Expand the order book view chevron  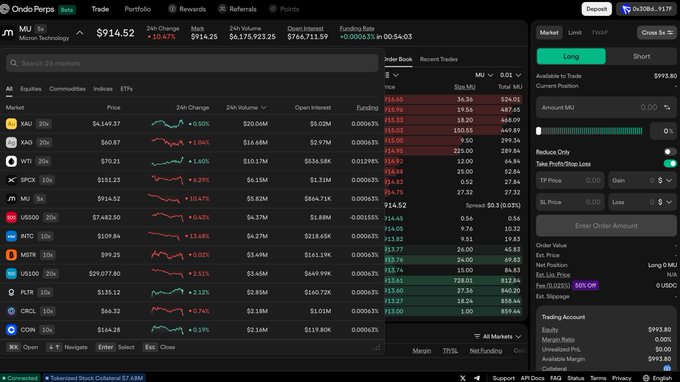click(396, 75)
